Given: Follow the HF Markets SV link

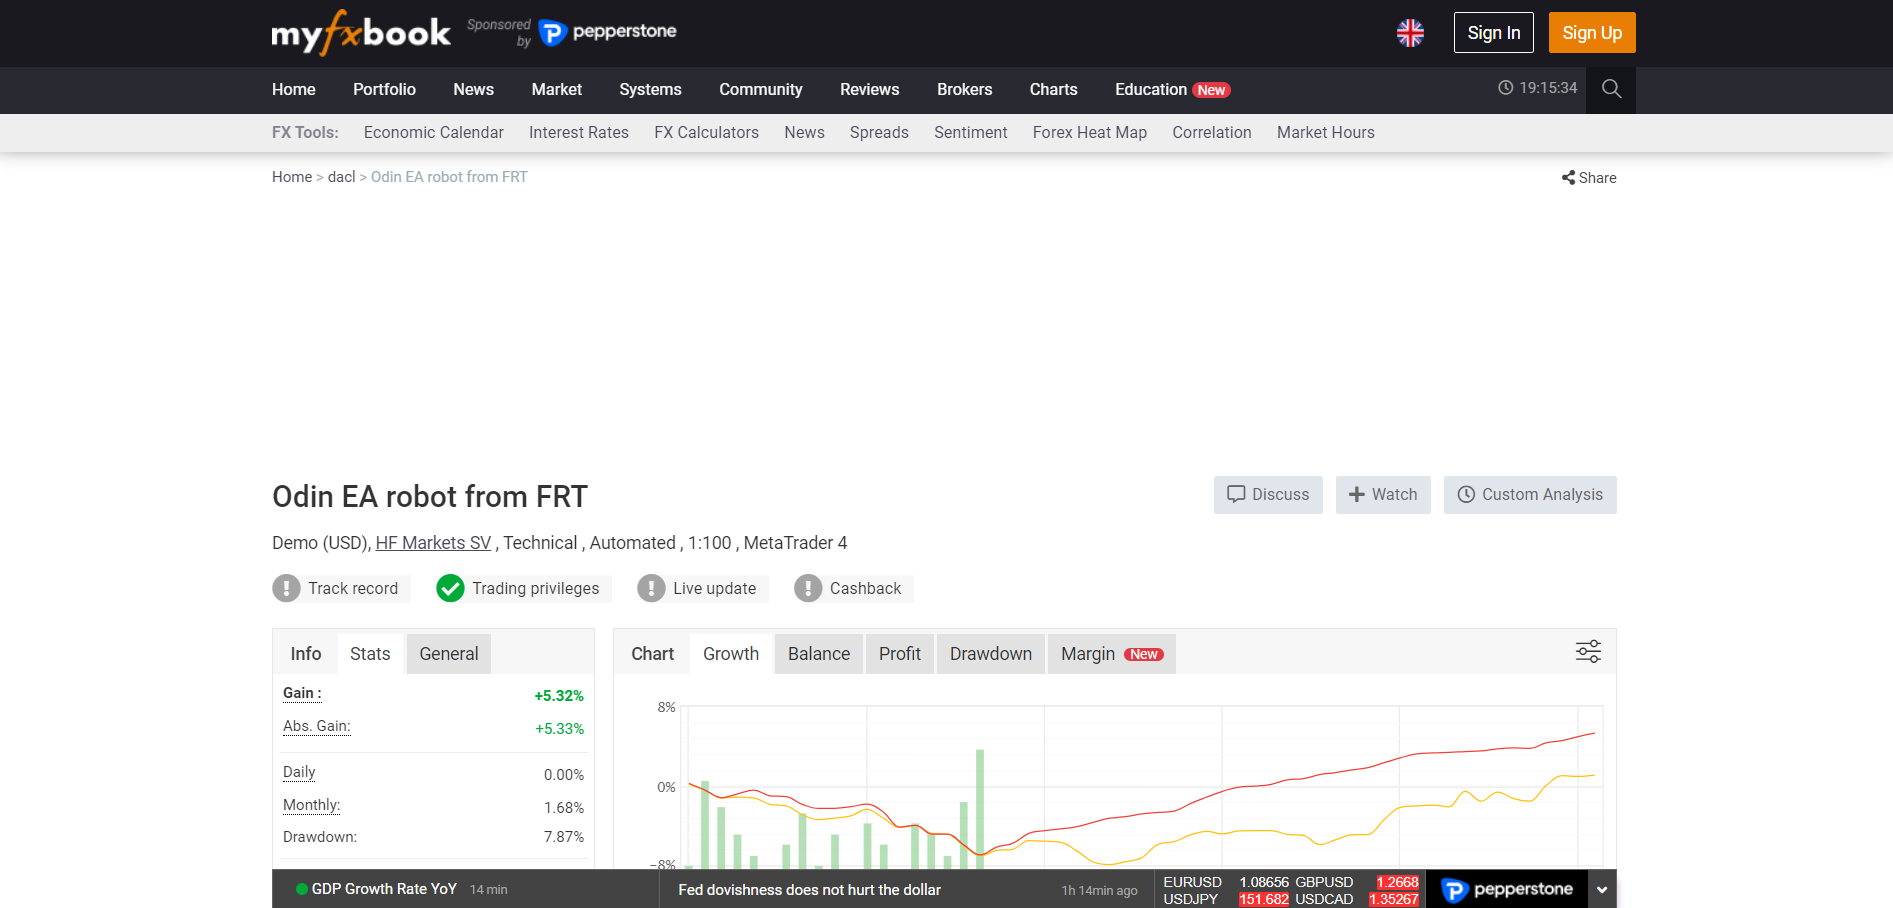Looking at the screenshot, I should [x=433, y=543].
